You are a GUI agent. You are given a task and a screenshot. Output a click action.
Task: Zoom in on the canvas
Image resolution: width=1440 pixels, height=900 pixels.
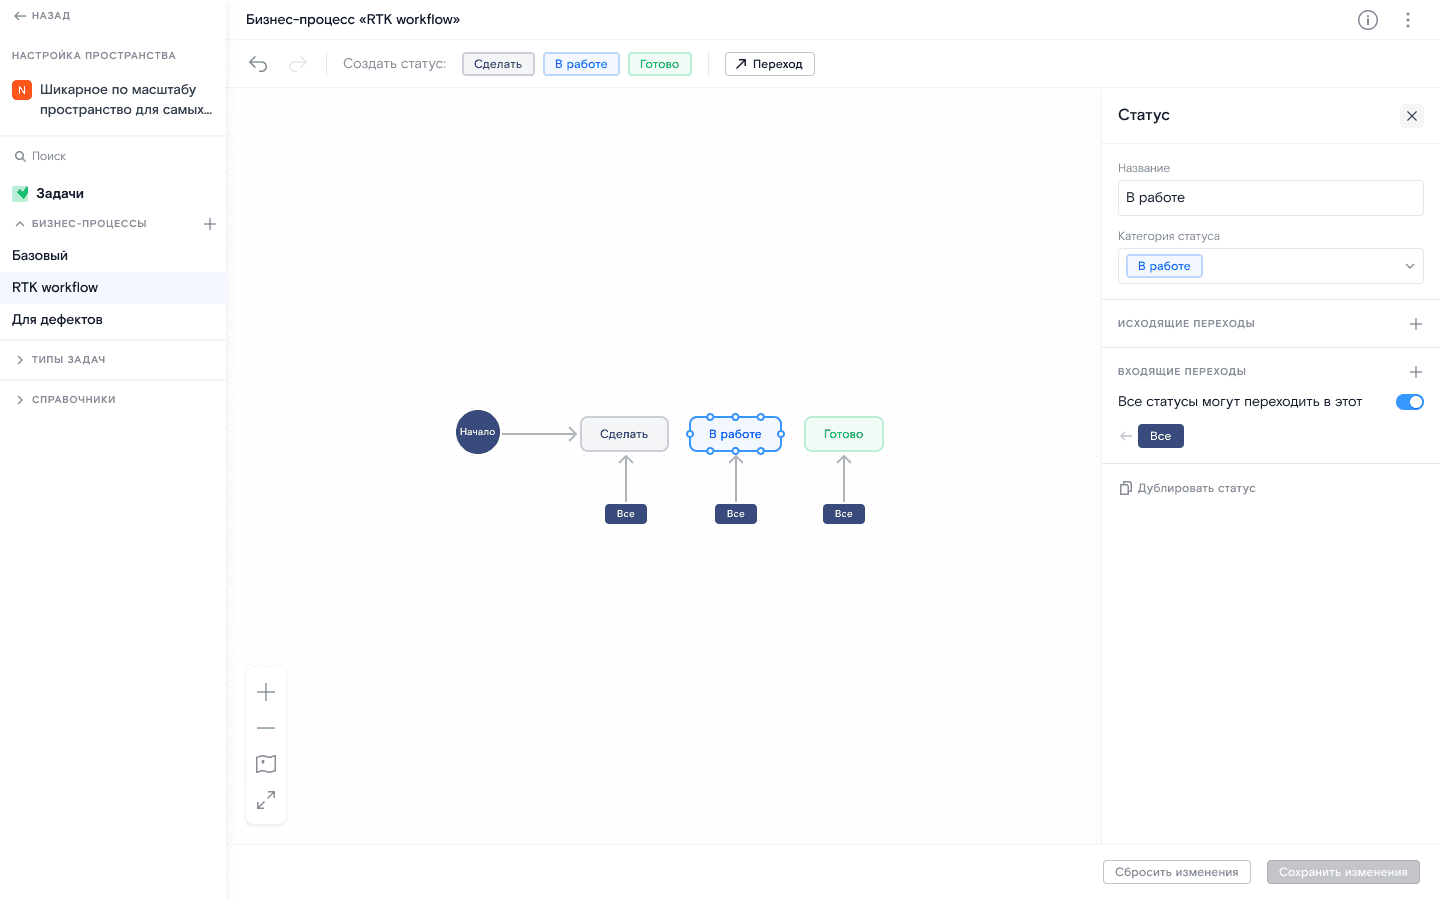(266, 692)
